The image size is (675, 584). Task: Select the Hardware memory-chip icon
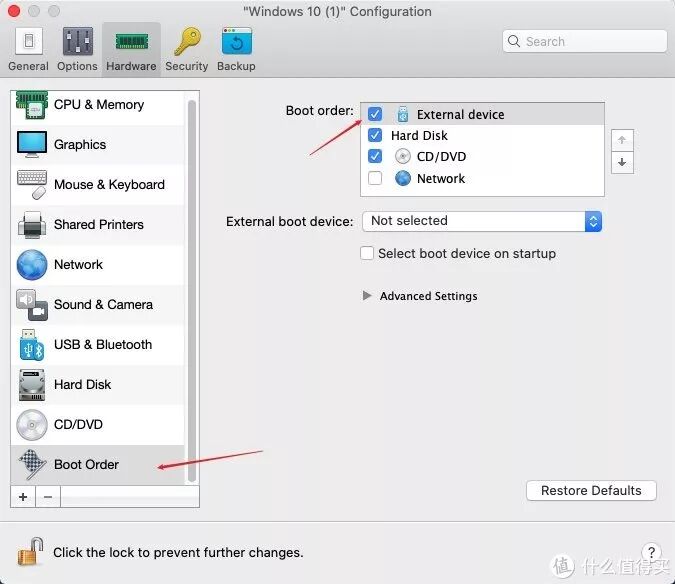[132, 42]
